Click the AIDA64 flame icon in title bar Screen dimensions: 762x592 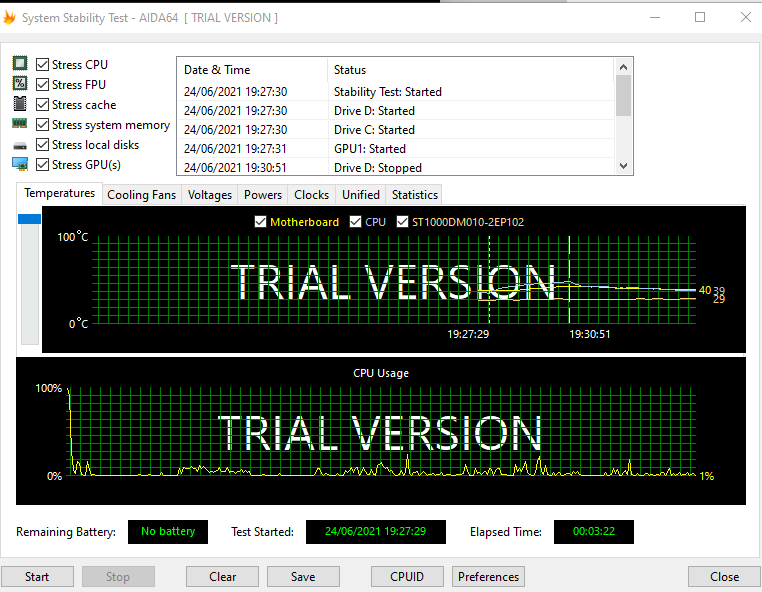tap(9, 17)
